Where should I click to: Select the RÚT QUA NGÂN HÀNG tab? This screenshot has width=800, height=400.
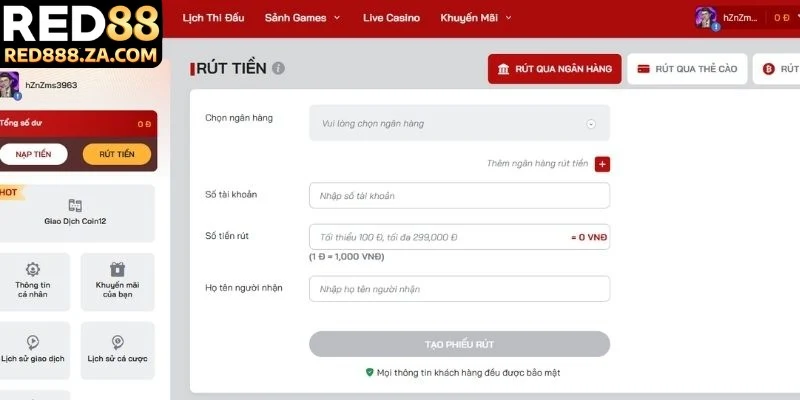pos(555,69)
